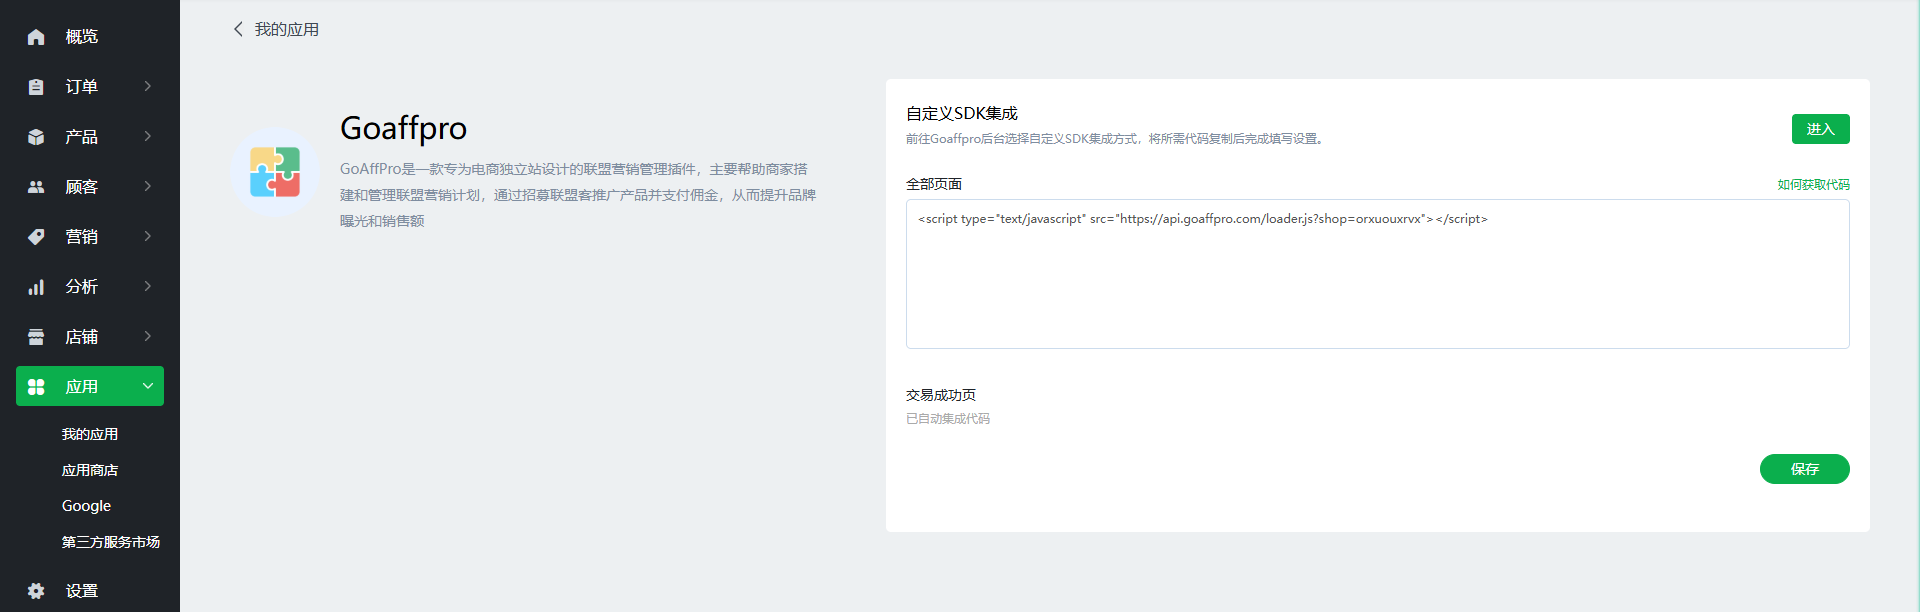
Task: Expand the 营销 submenu chevron
Action: [x=148, y=236]
